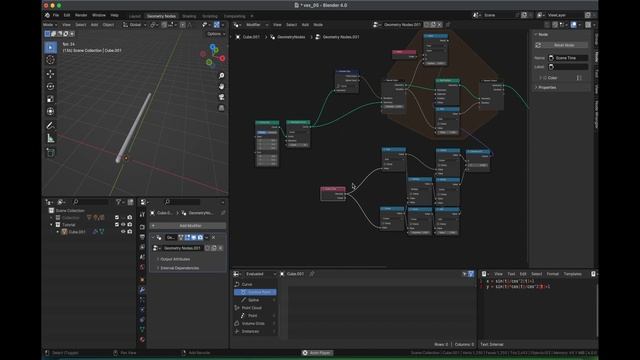Click the Add Modifier button
640x360 pixels.
(x=188, y=226)
